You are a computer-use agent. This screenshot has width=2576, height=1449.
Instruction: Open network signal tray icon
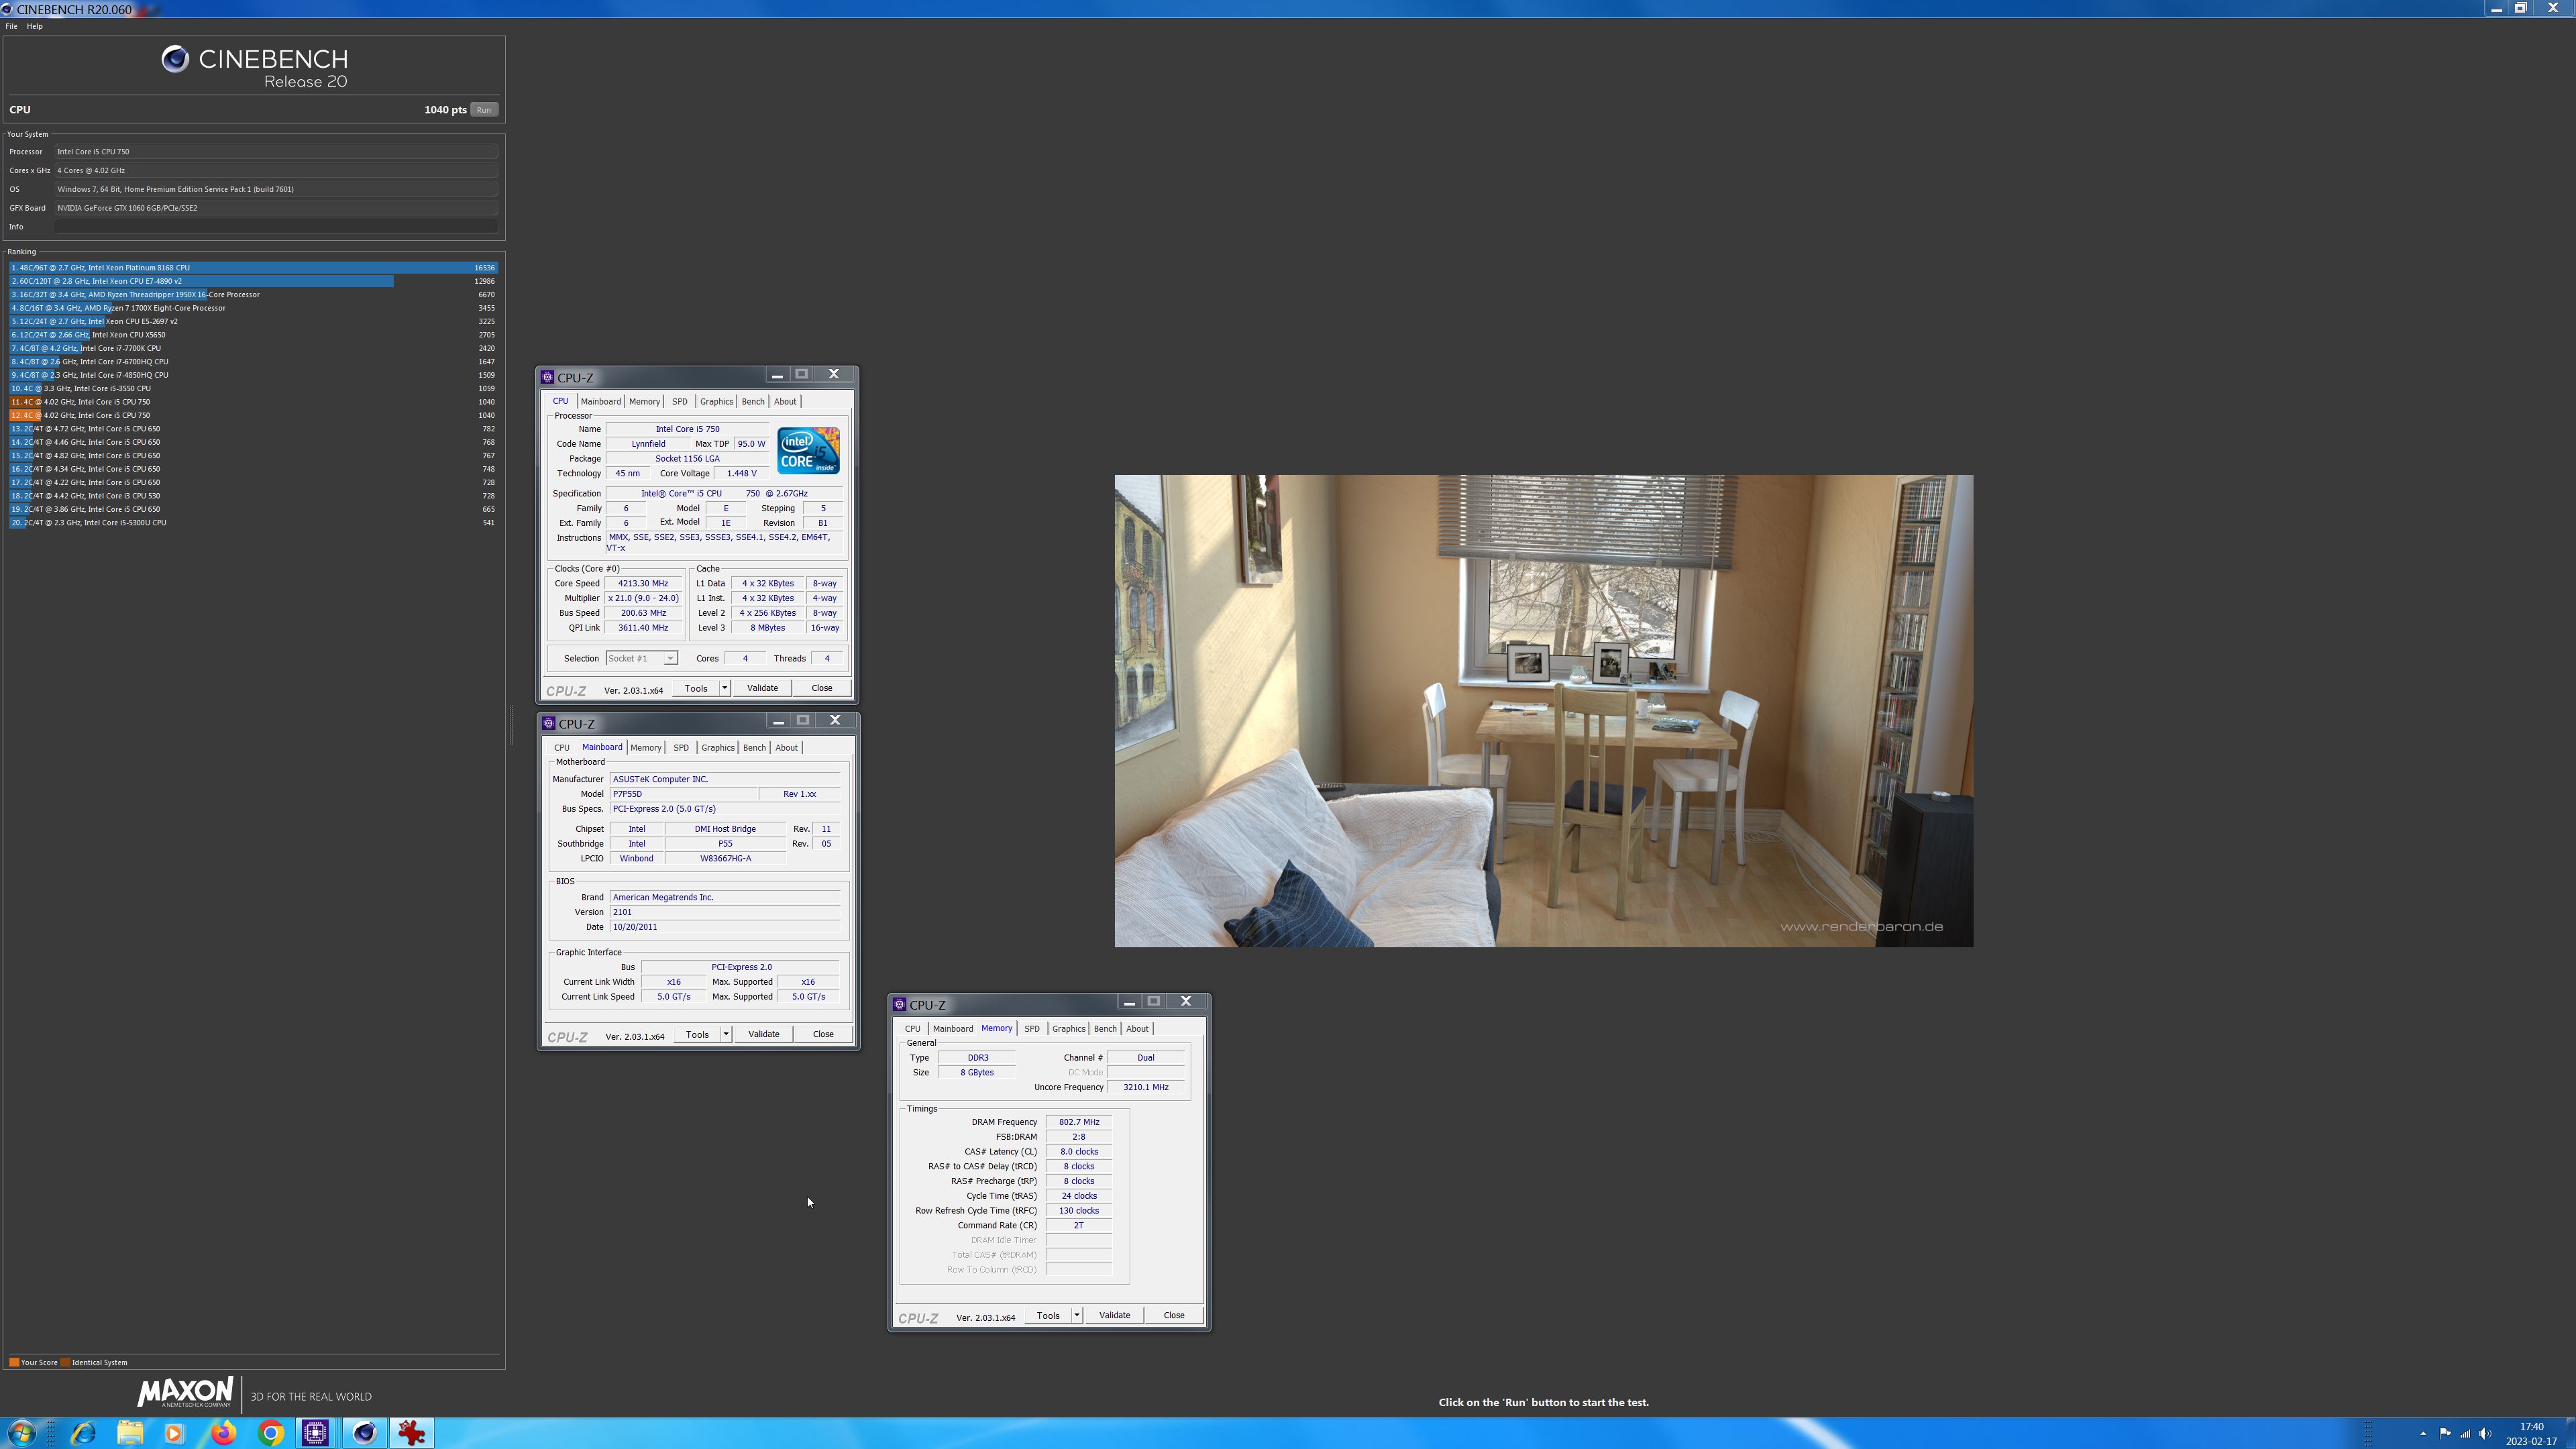point(2465,1434)
